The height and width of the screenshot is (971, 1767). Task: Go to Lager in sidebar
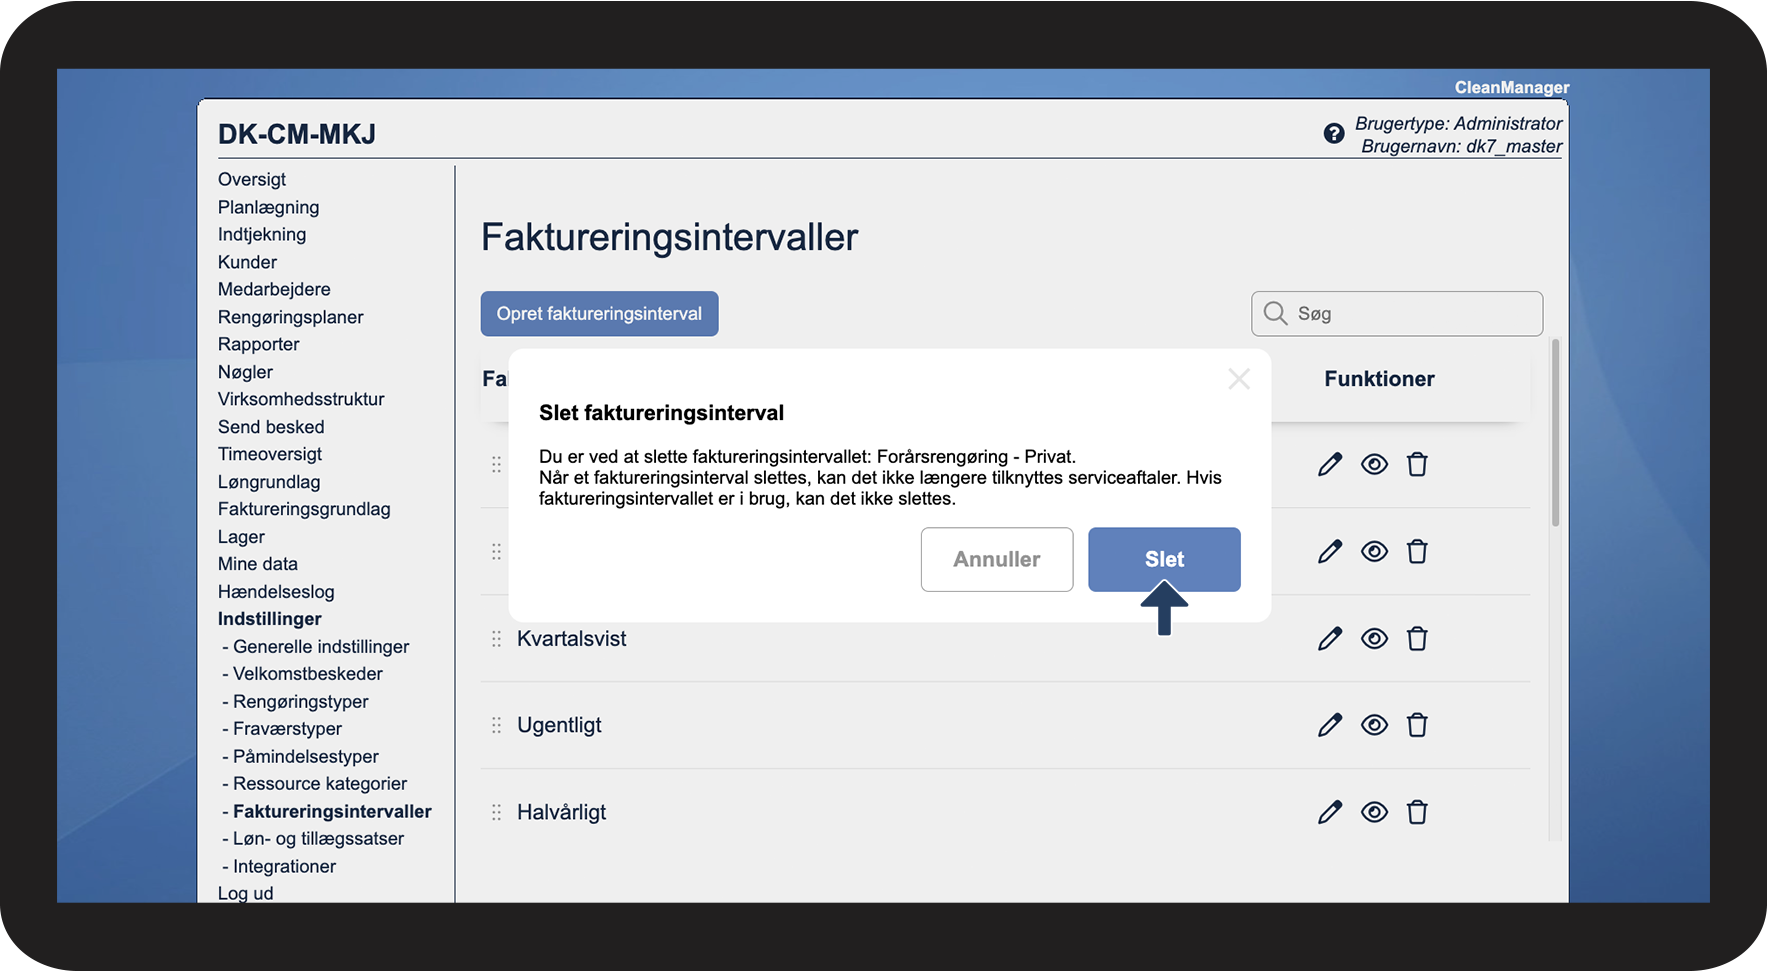point(241,537)
